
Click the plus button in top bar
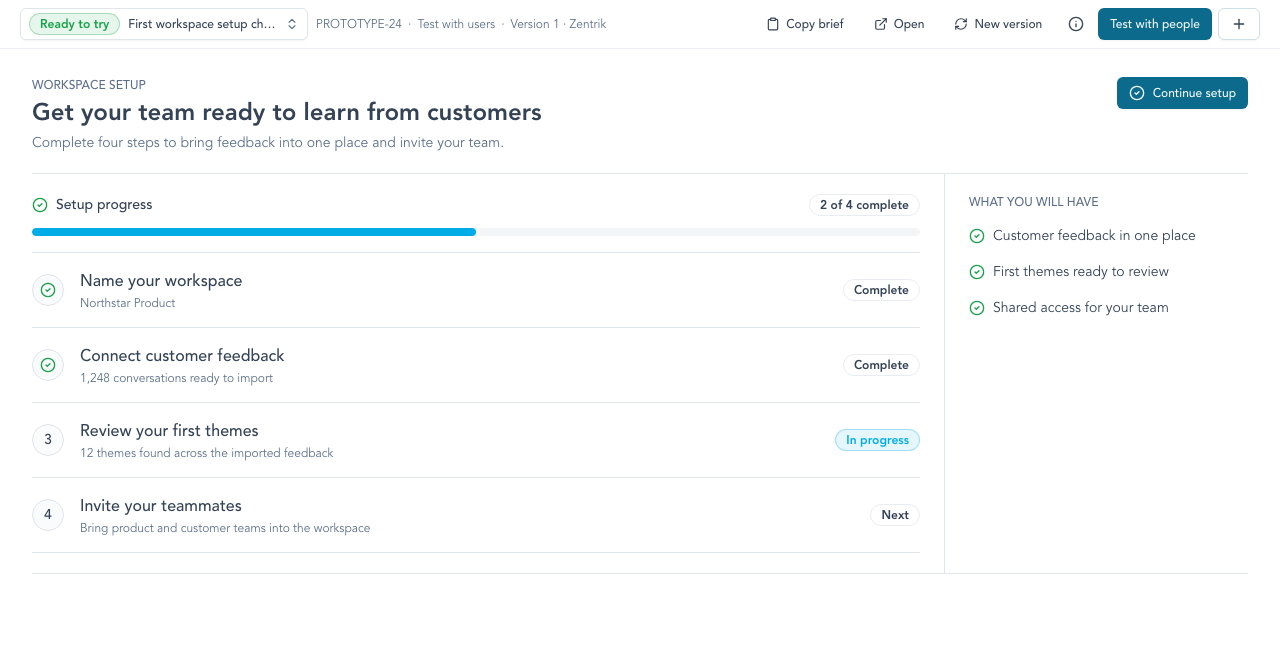(x=1239, y=24)
